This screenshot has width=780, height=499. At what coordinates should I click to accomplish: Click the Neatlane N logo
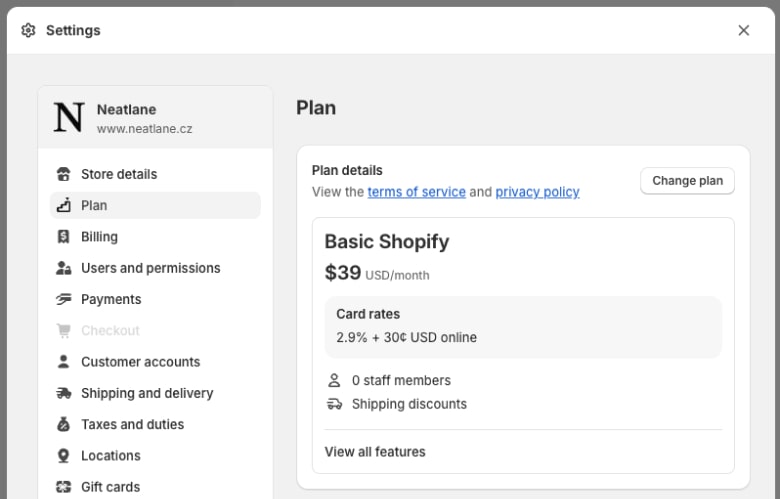69,117
